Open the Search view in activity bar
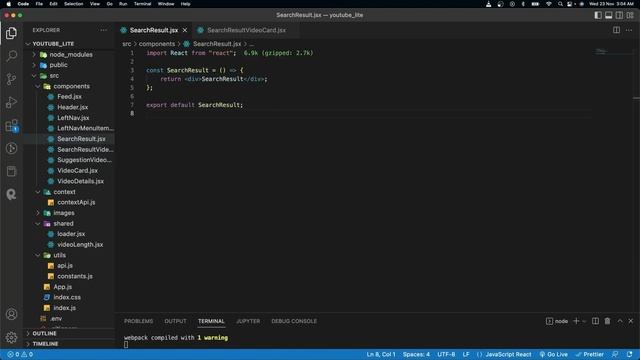The height and width of the screenshot is (360, 640). click(x=11, y=56)
